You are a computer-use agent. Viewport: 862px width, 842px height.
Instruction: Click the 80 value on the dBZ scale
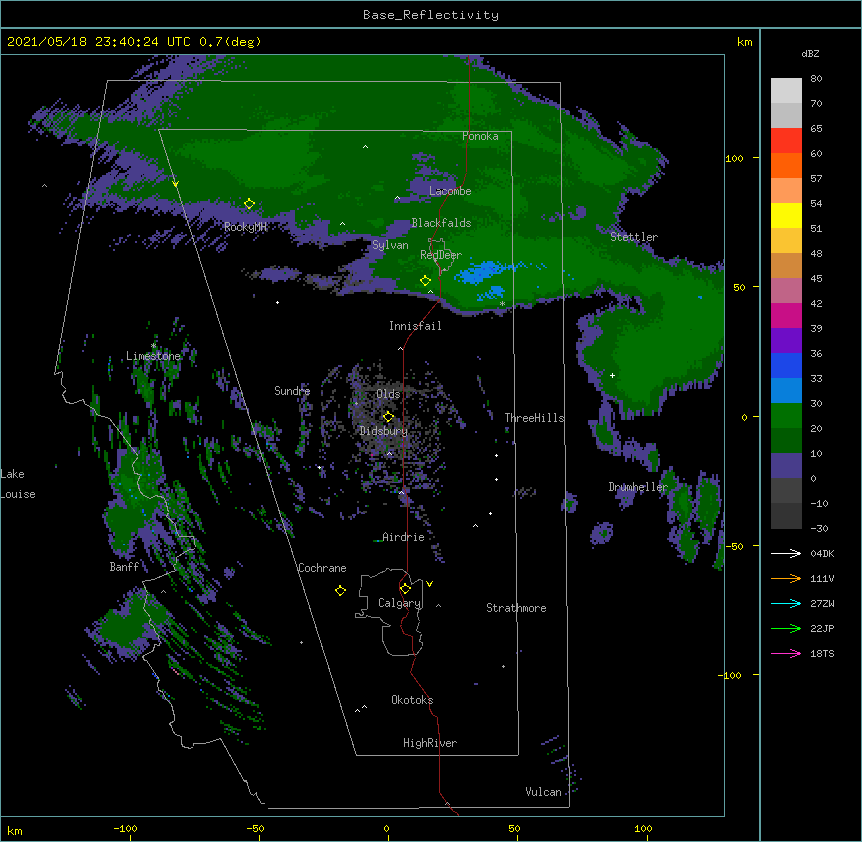coord(816,79)
